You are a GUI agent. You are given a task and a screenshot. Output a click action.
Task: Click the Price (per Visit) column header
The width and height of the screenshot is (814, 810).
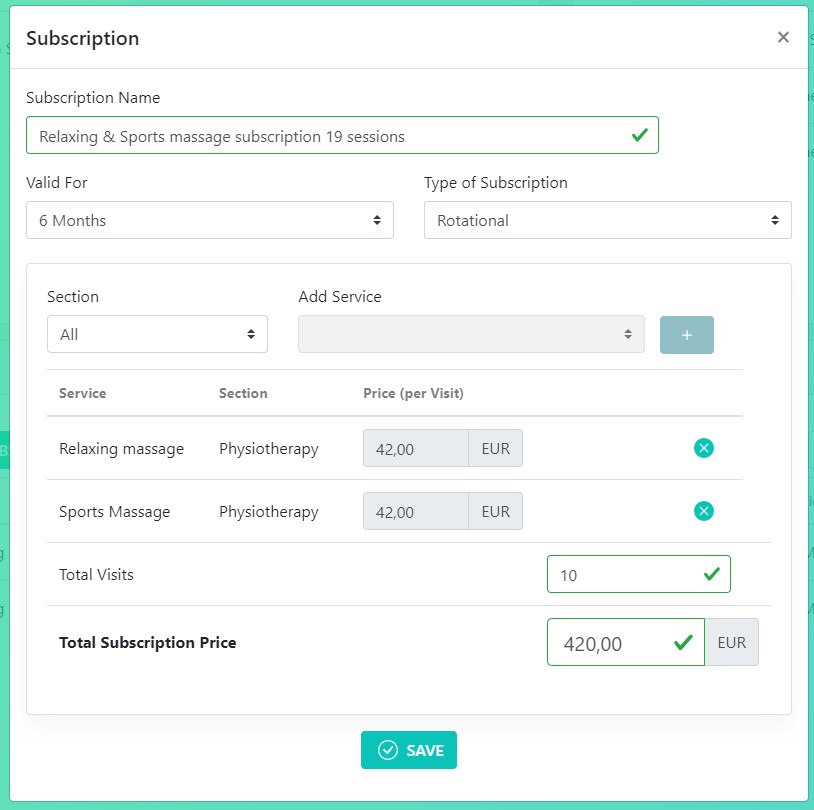[413, 393]
